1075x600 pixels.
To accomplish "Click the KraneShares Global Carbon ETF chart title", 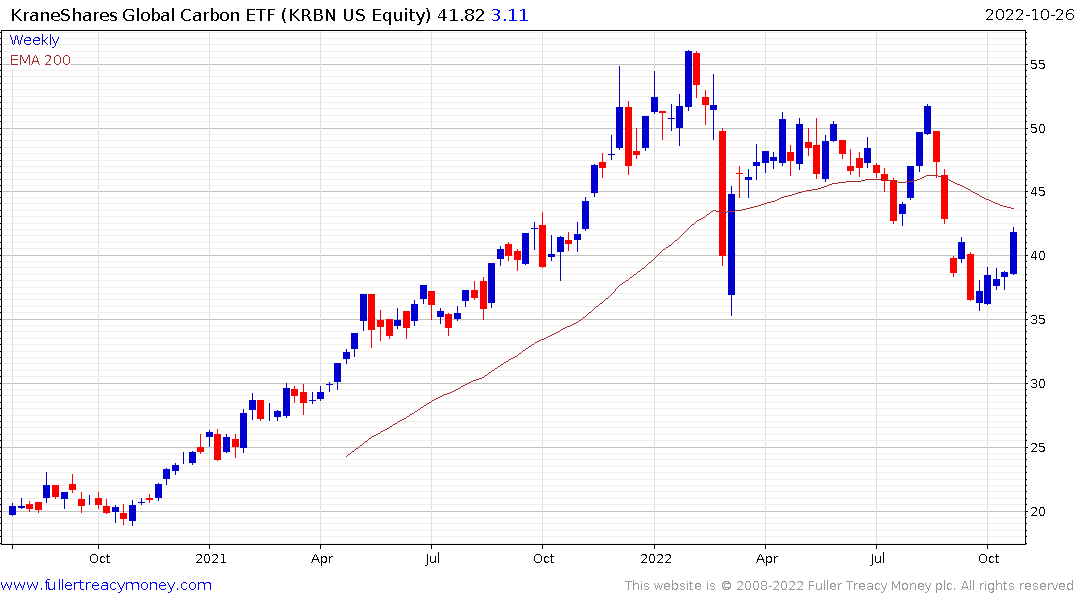I will click(x=221, y=14).
